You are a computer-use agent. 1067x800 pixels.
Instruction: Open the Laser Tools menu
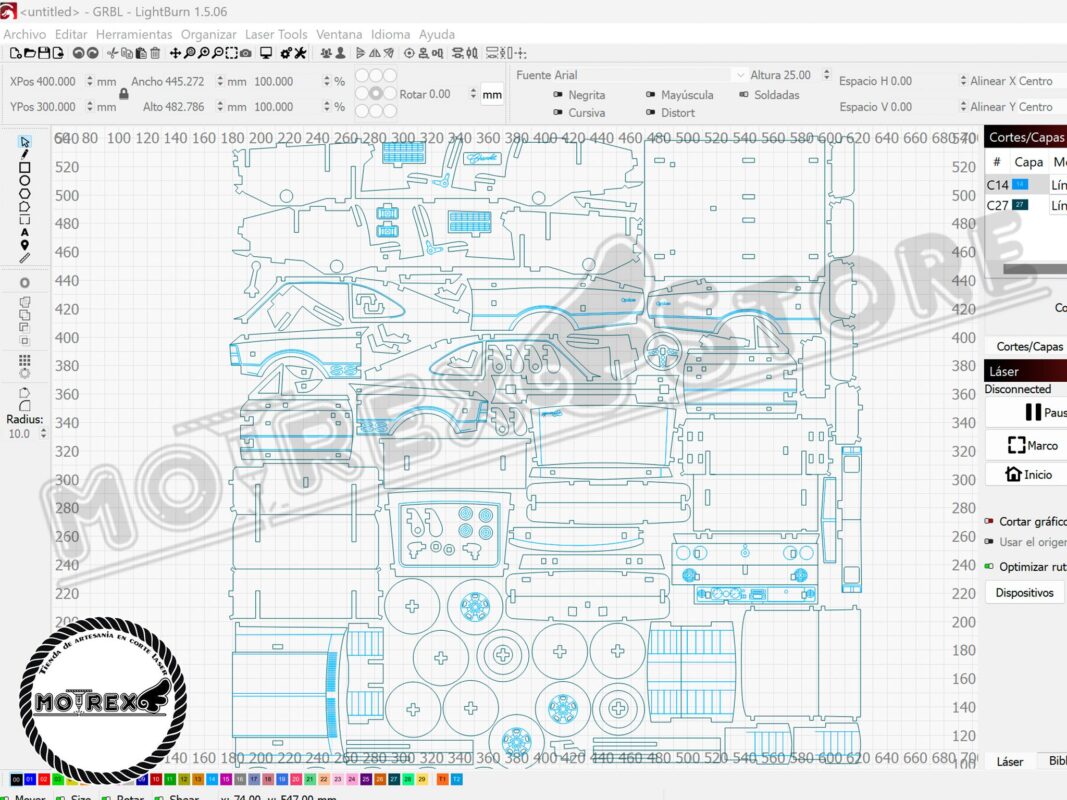[276, 34]
